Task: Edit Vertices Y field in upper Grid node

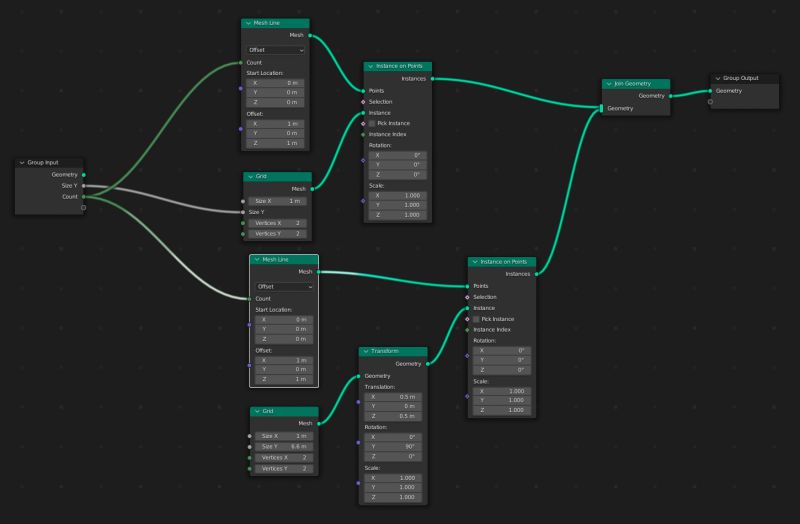Action: click(278, 234)
